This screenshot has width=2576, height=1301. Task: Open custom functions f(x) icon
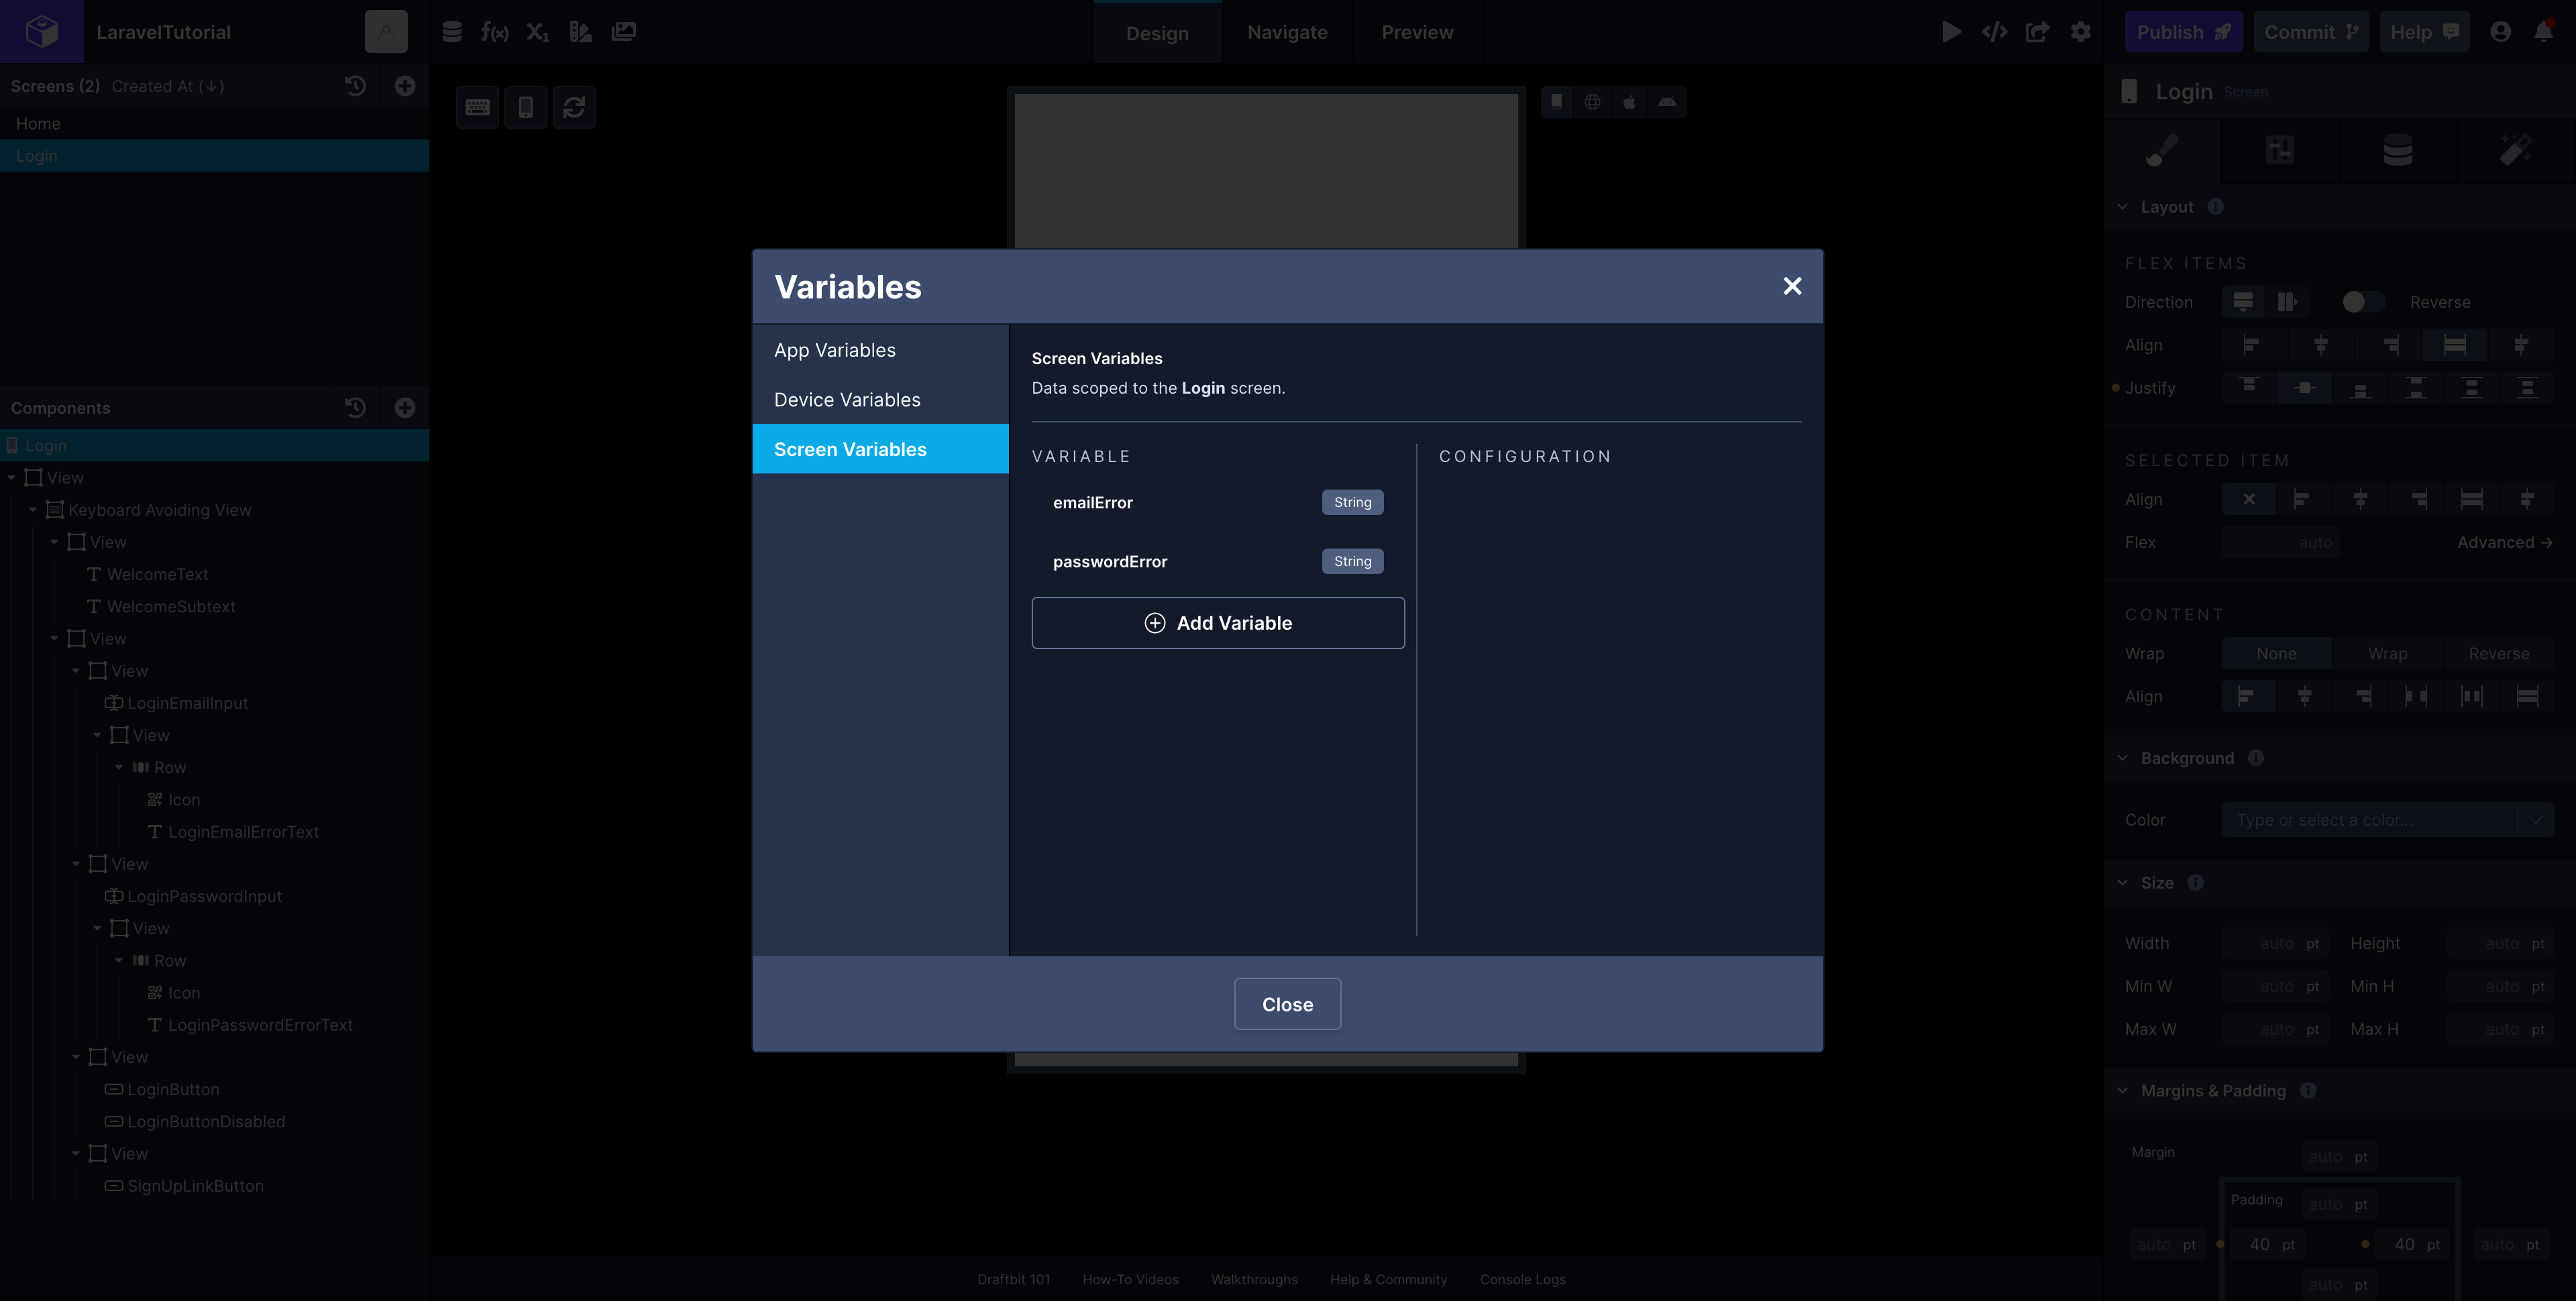coord(494,32)
